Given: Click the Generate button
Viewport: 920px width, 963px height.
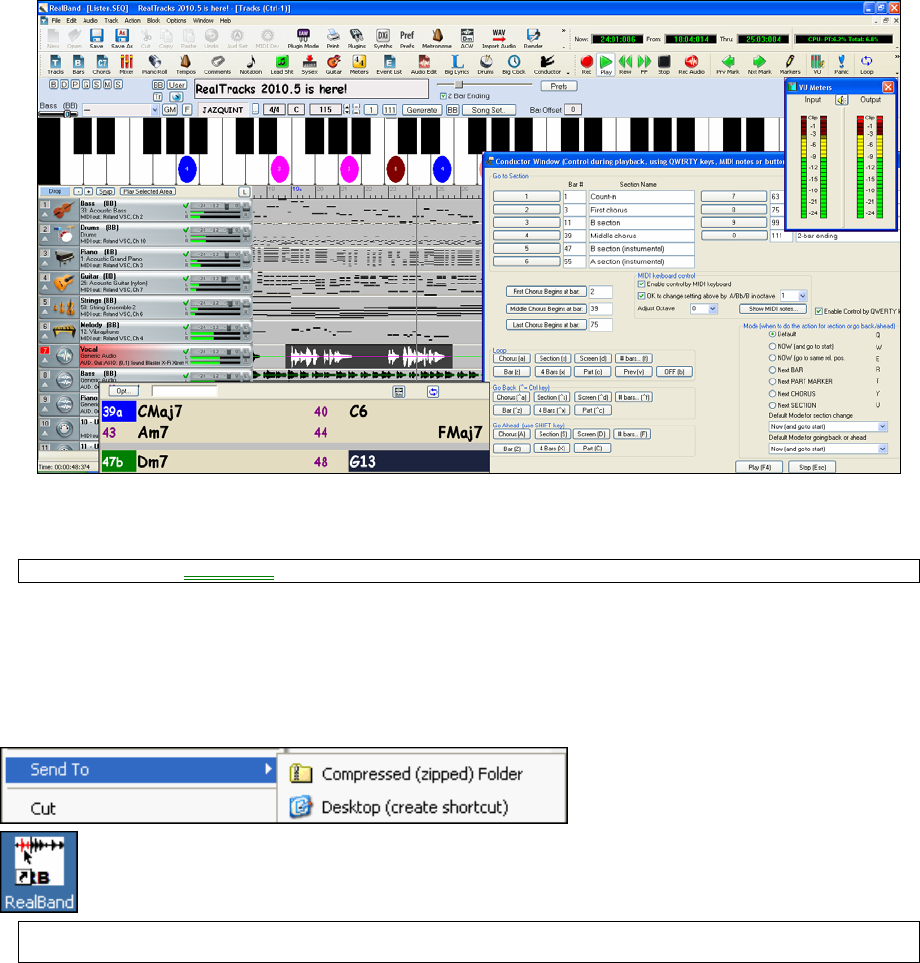Looking at the screenshot, I should click(422, 110).
